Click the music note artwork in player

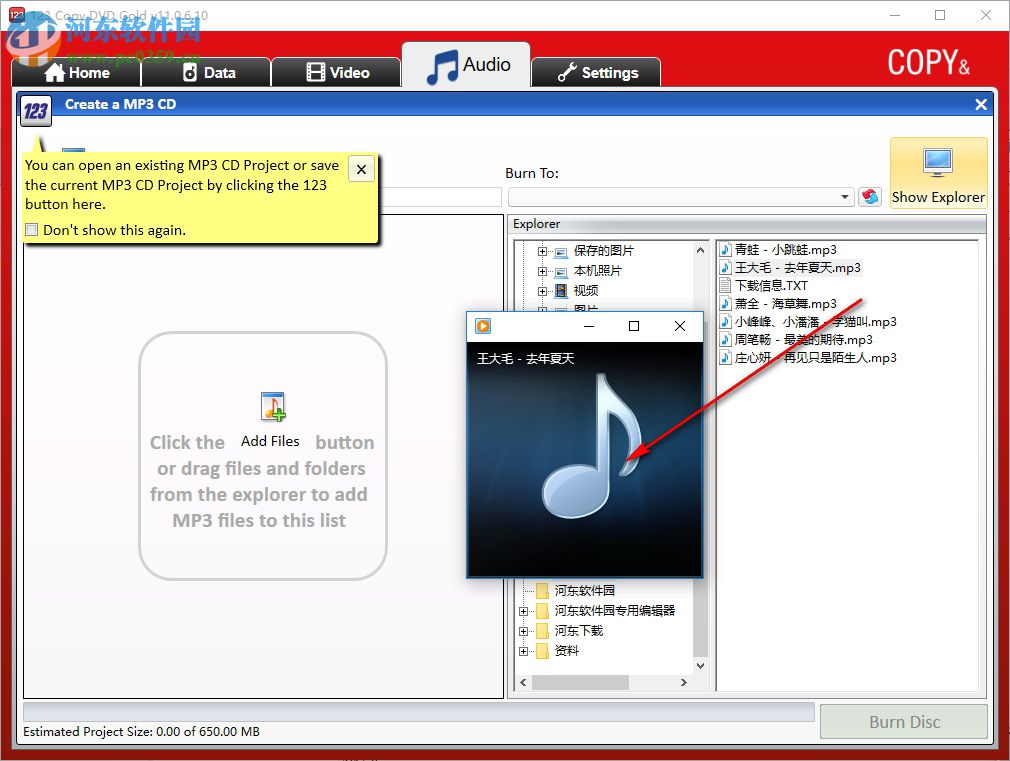click(x=591, y=446)
